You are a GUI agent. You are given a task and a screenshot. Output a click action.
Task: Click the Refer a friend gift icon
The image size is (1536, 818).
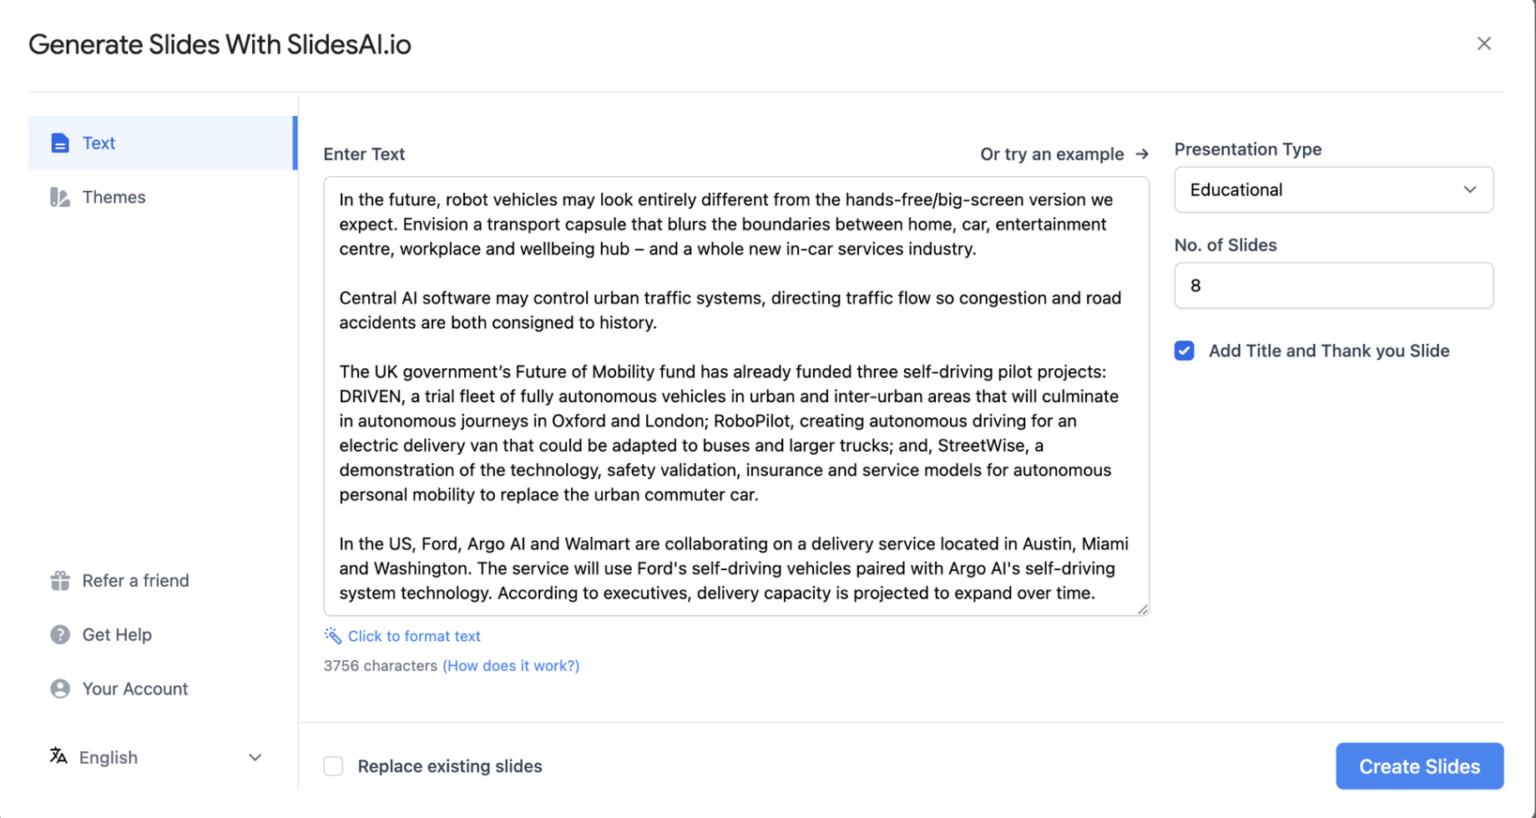pos(60,581)
